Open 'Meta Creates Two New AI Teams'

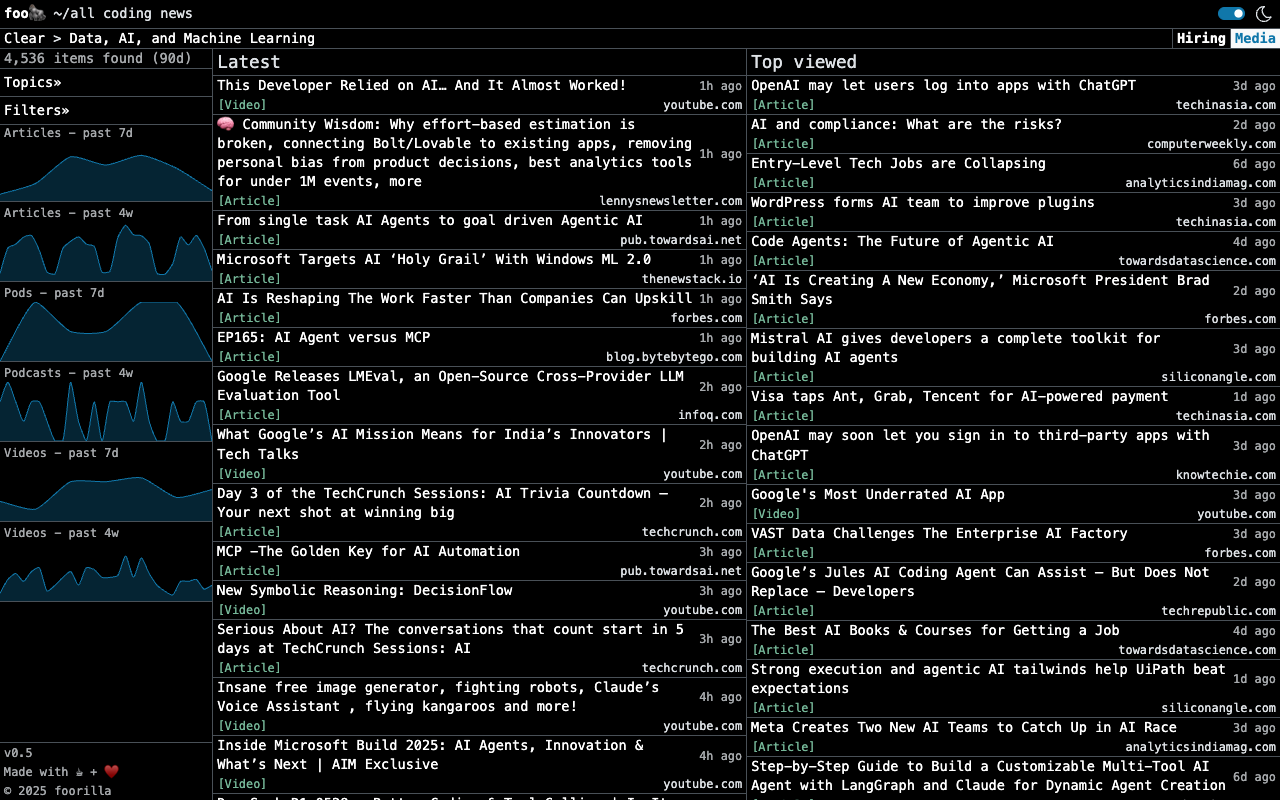click(964, 727)
